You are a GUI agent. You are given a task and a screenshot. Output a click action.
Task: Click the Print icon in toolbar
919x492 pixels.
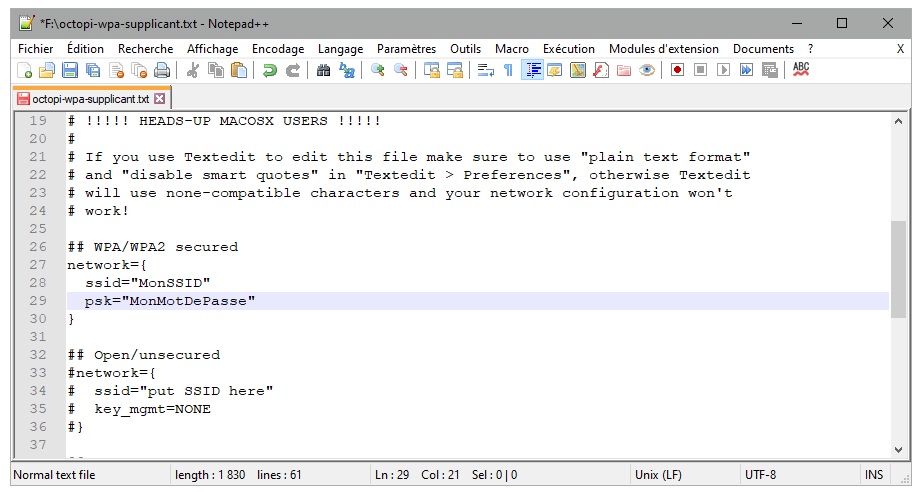point(162,70)
